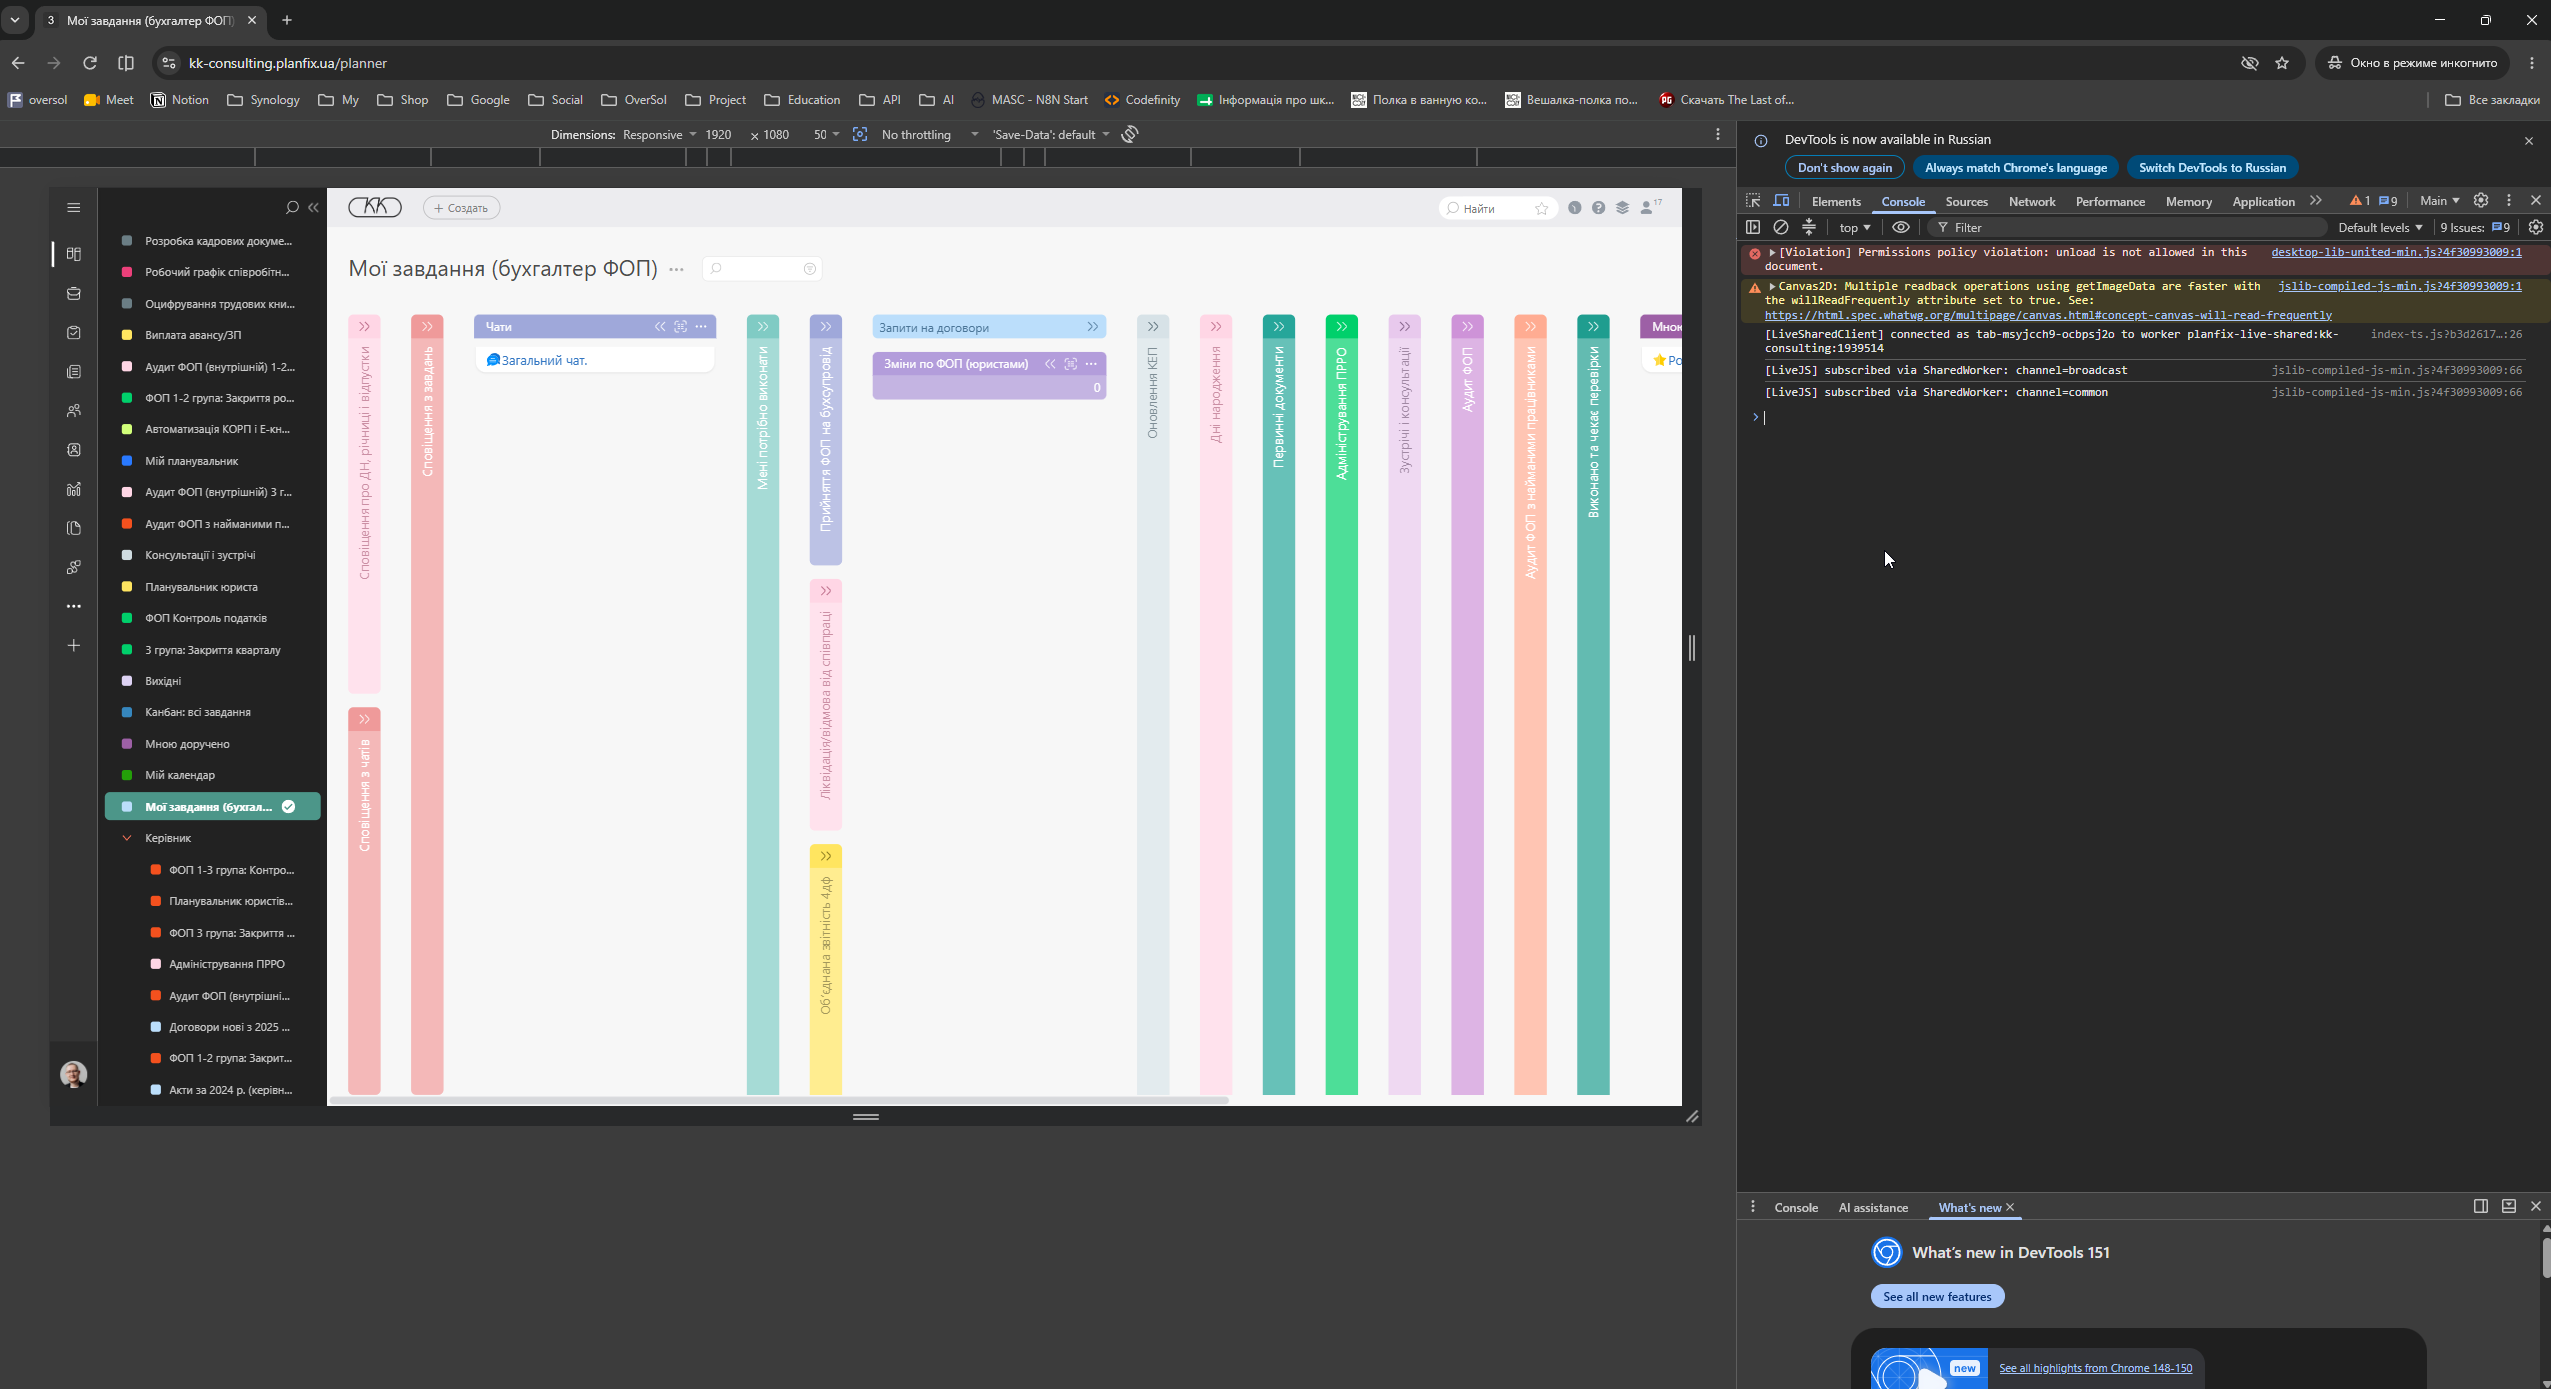The image size is (2551, 1389).
Task: Open the tasks checklist icon in left rail
Action: click(73, 332)
